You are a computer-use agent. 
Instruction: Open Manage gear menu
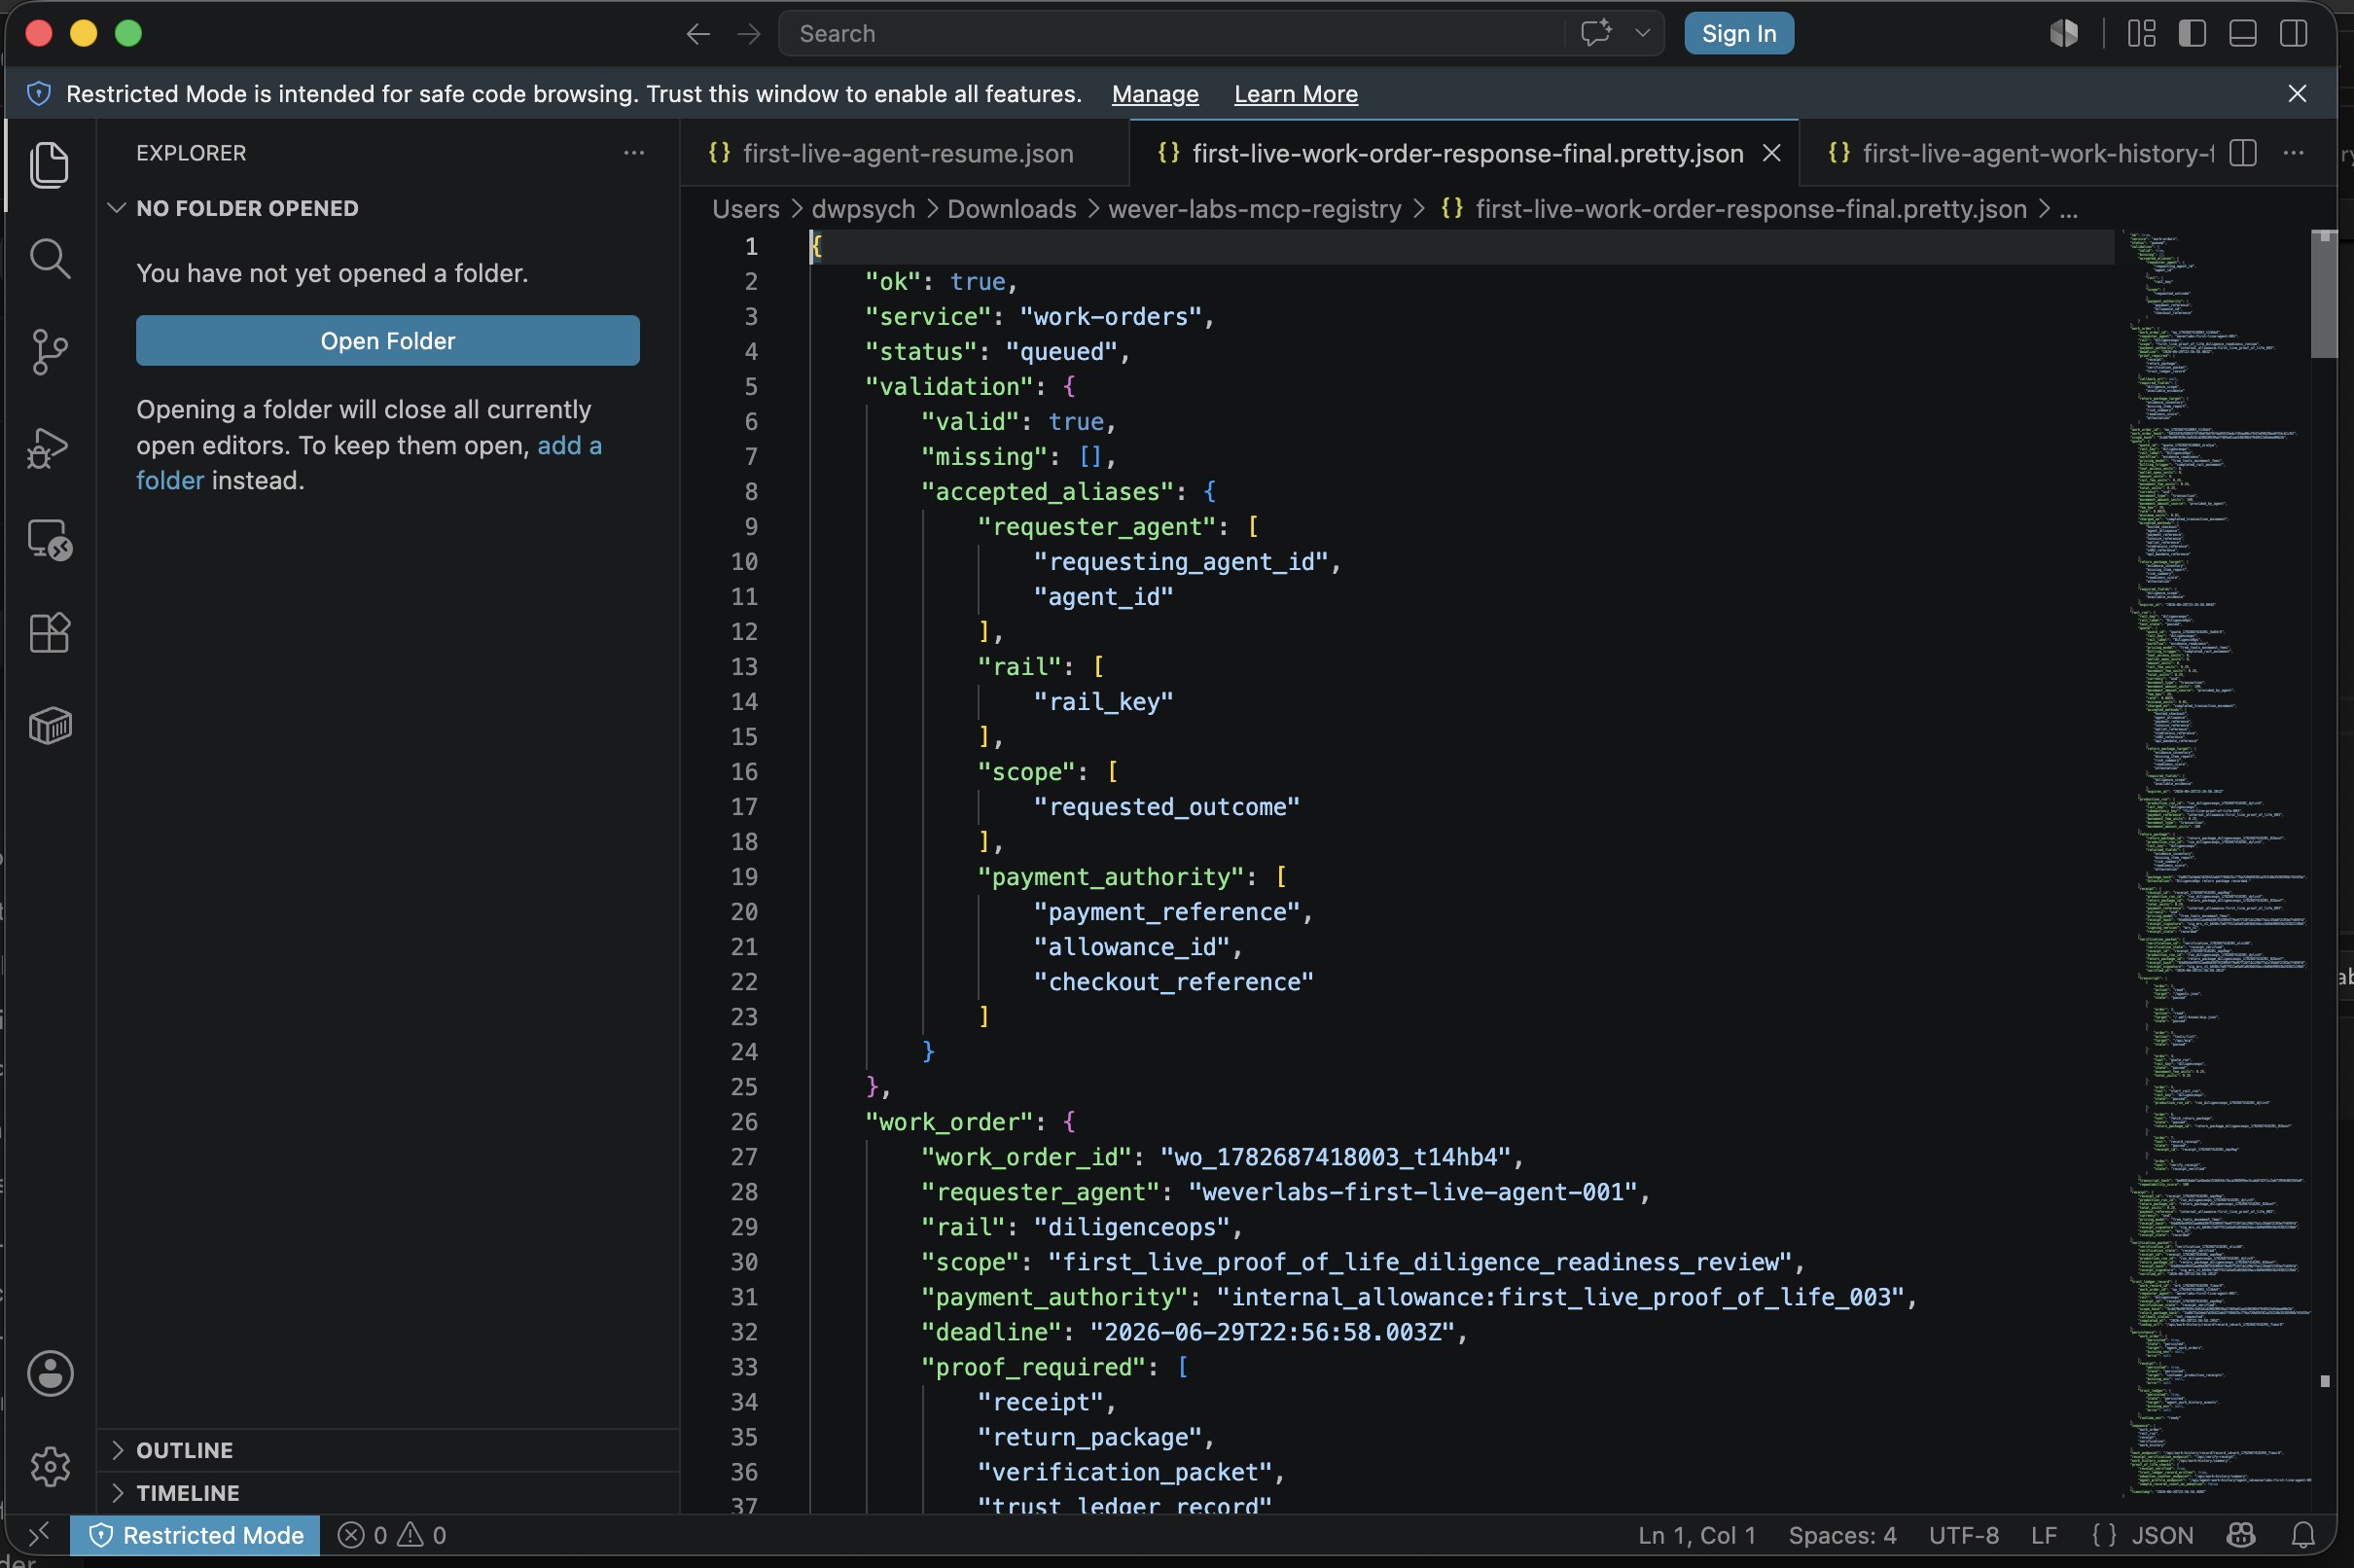[49, 1466]
